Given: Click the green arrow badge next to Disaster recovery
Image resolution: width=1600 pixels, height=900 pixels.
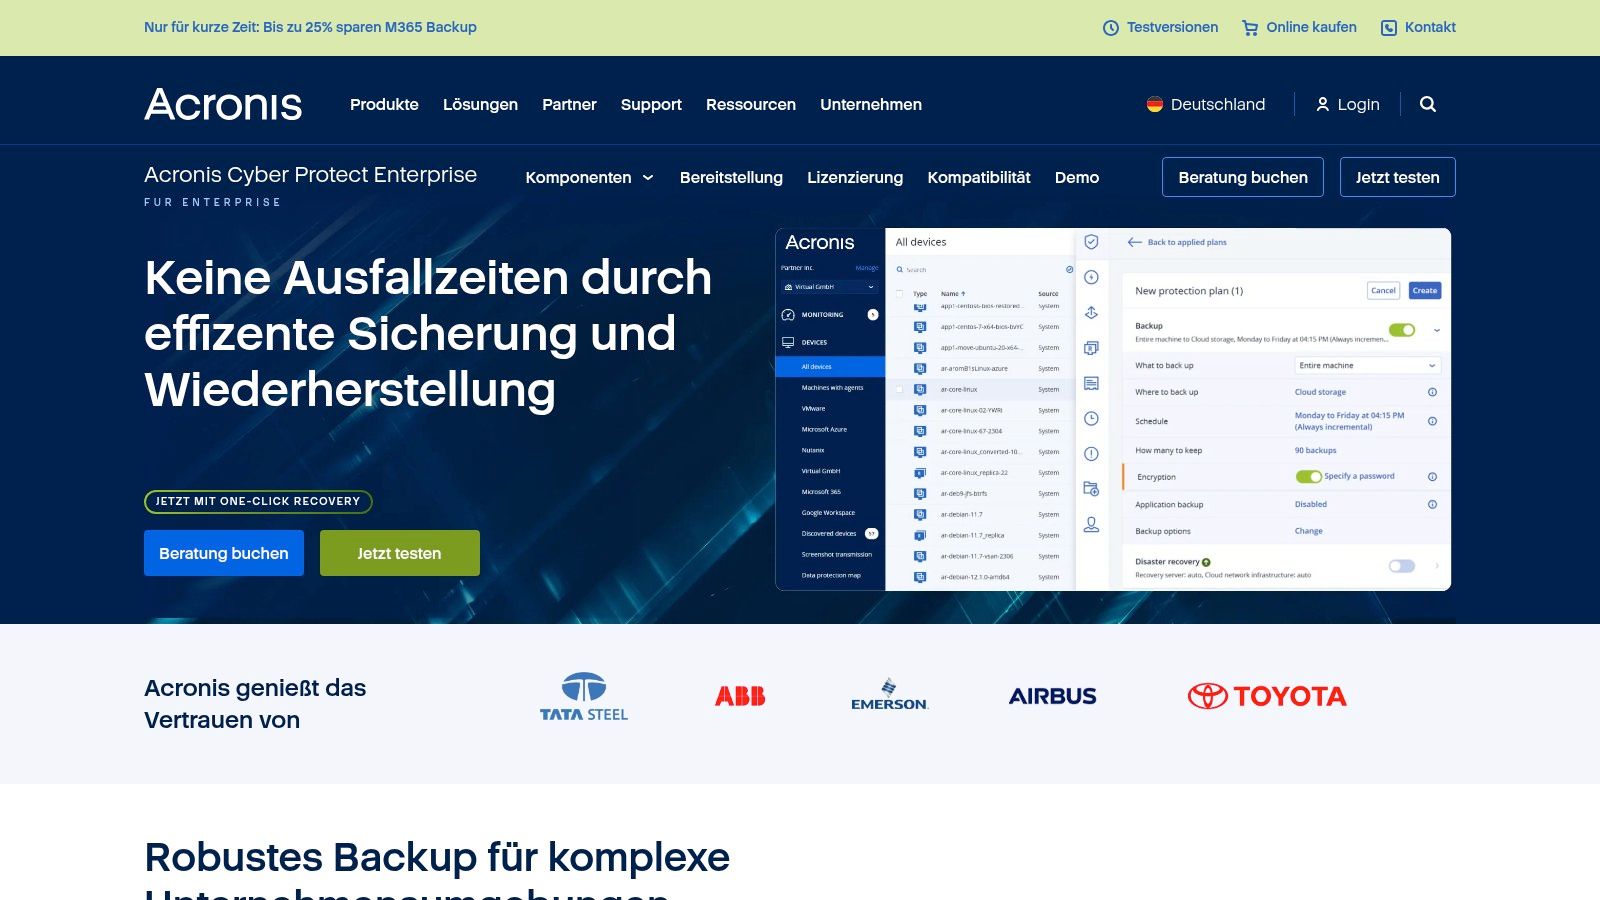Looking at the screenshot, I should coord(1206,562).
